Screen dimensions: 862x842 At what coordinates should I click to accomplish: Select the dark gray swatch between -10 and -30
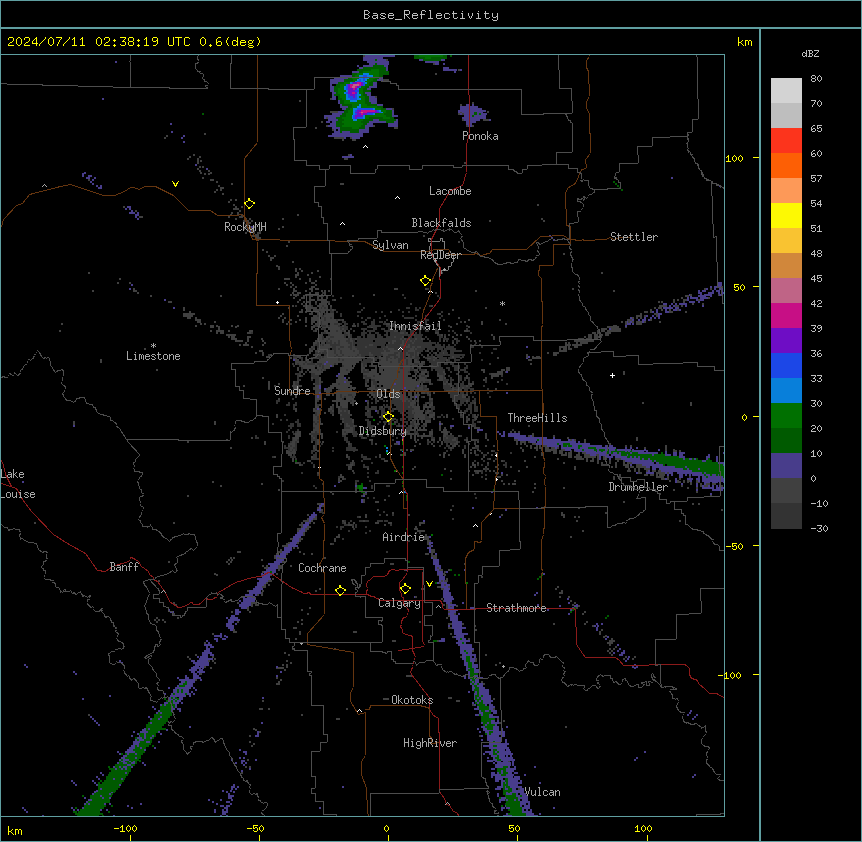(x=786, y=516)
